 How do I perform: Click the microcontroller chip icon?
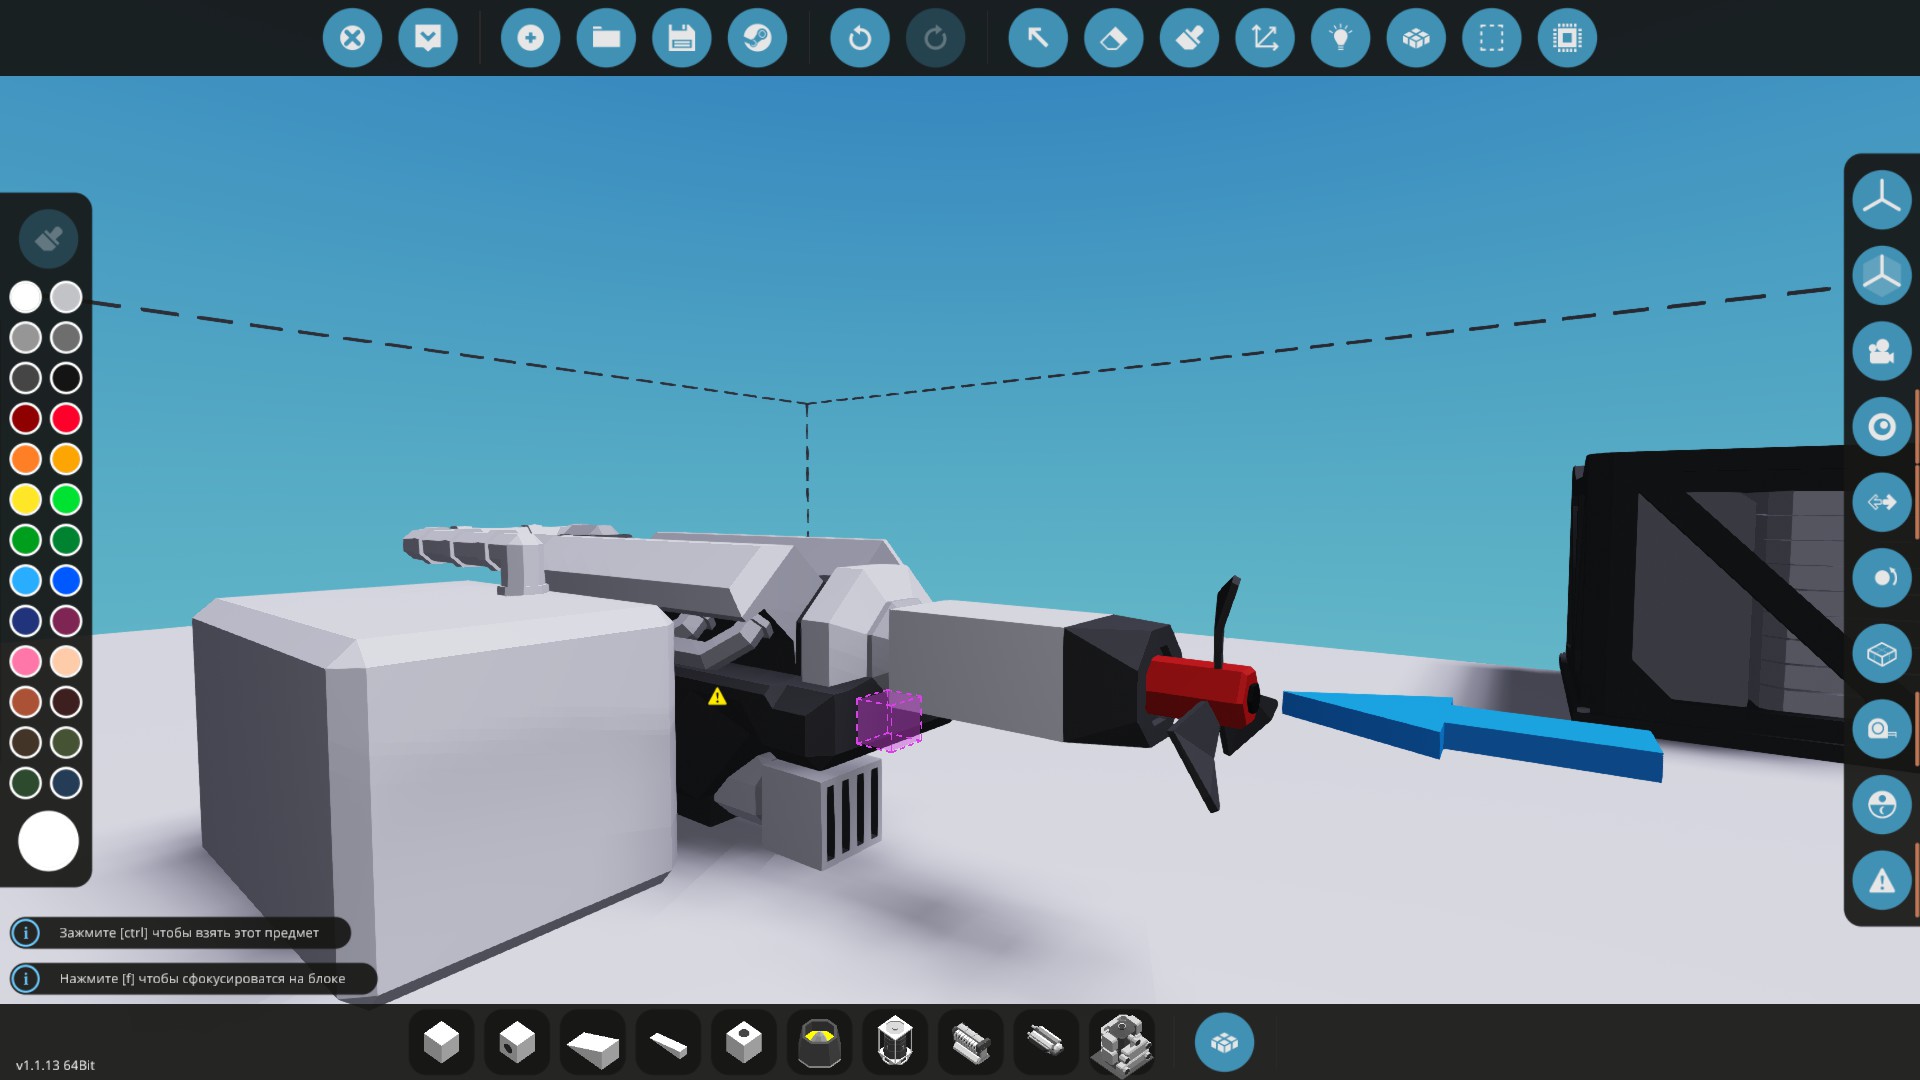pos(1567,38)
